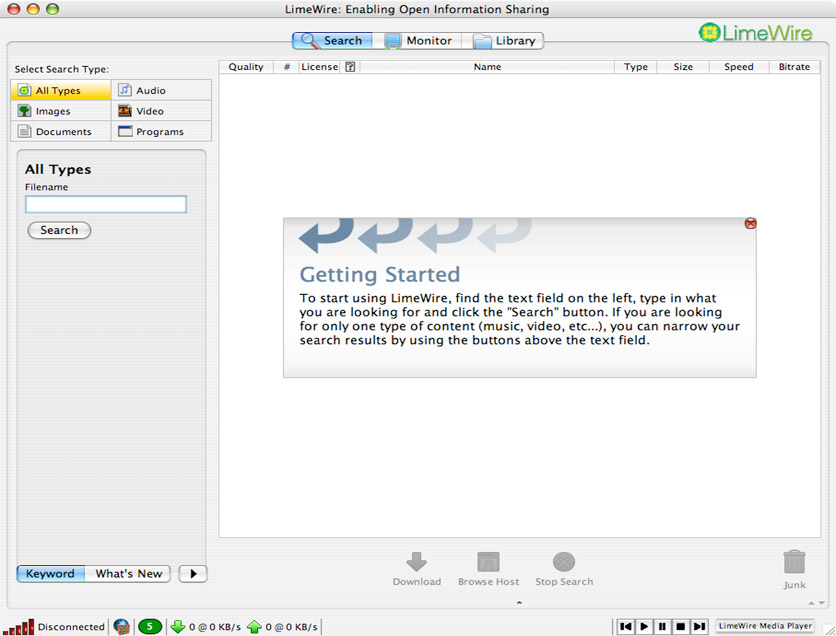Select the Programs search type
The image size is (836, 636).
coord(161,131)
